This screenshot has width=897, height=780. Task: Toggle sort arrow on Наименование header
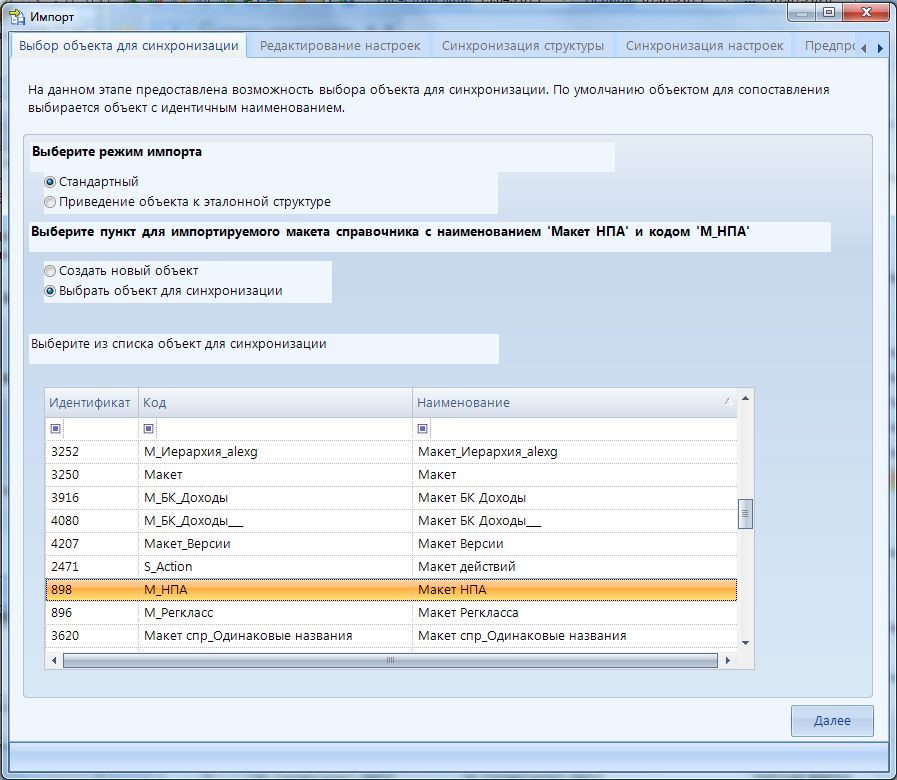point(727,402)
